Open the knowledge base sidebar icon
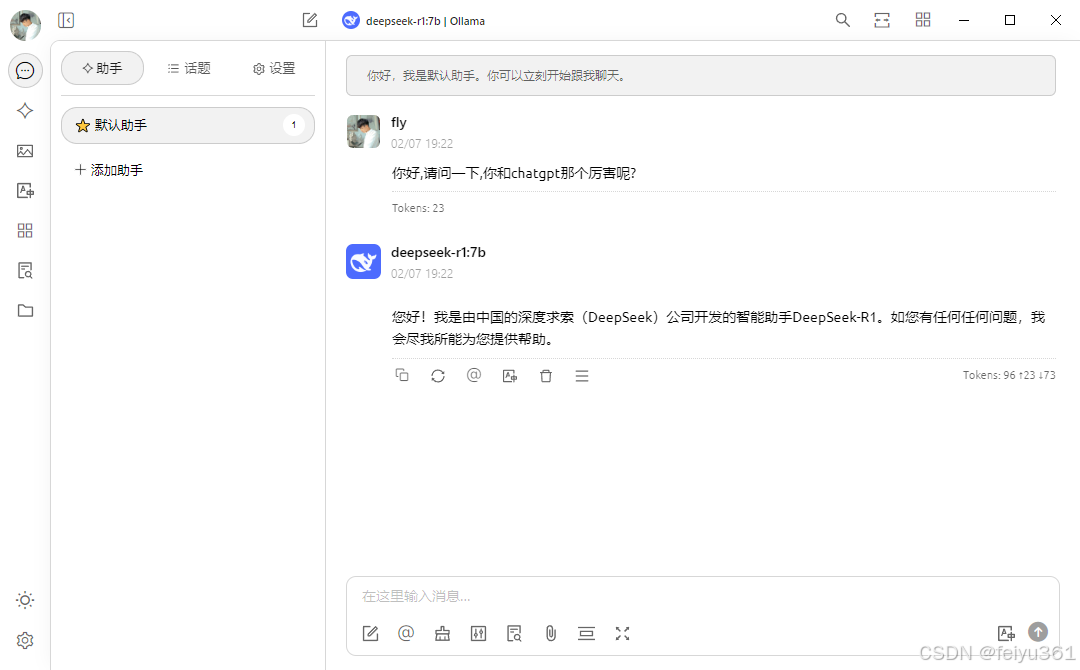 pyautogui.click(x=25, y=271)
